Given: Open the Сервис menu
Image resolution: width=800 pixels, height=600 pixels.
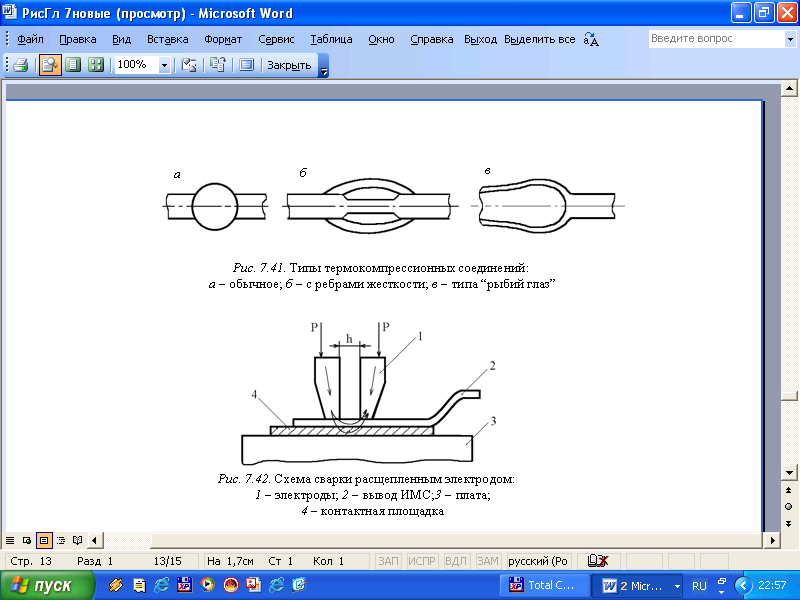Looking at the screenshot, I should pos(276,39).
